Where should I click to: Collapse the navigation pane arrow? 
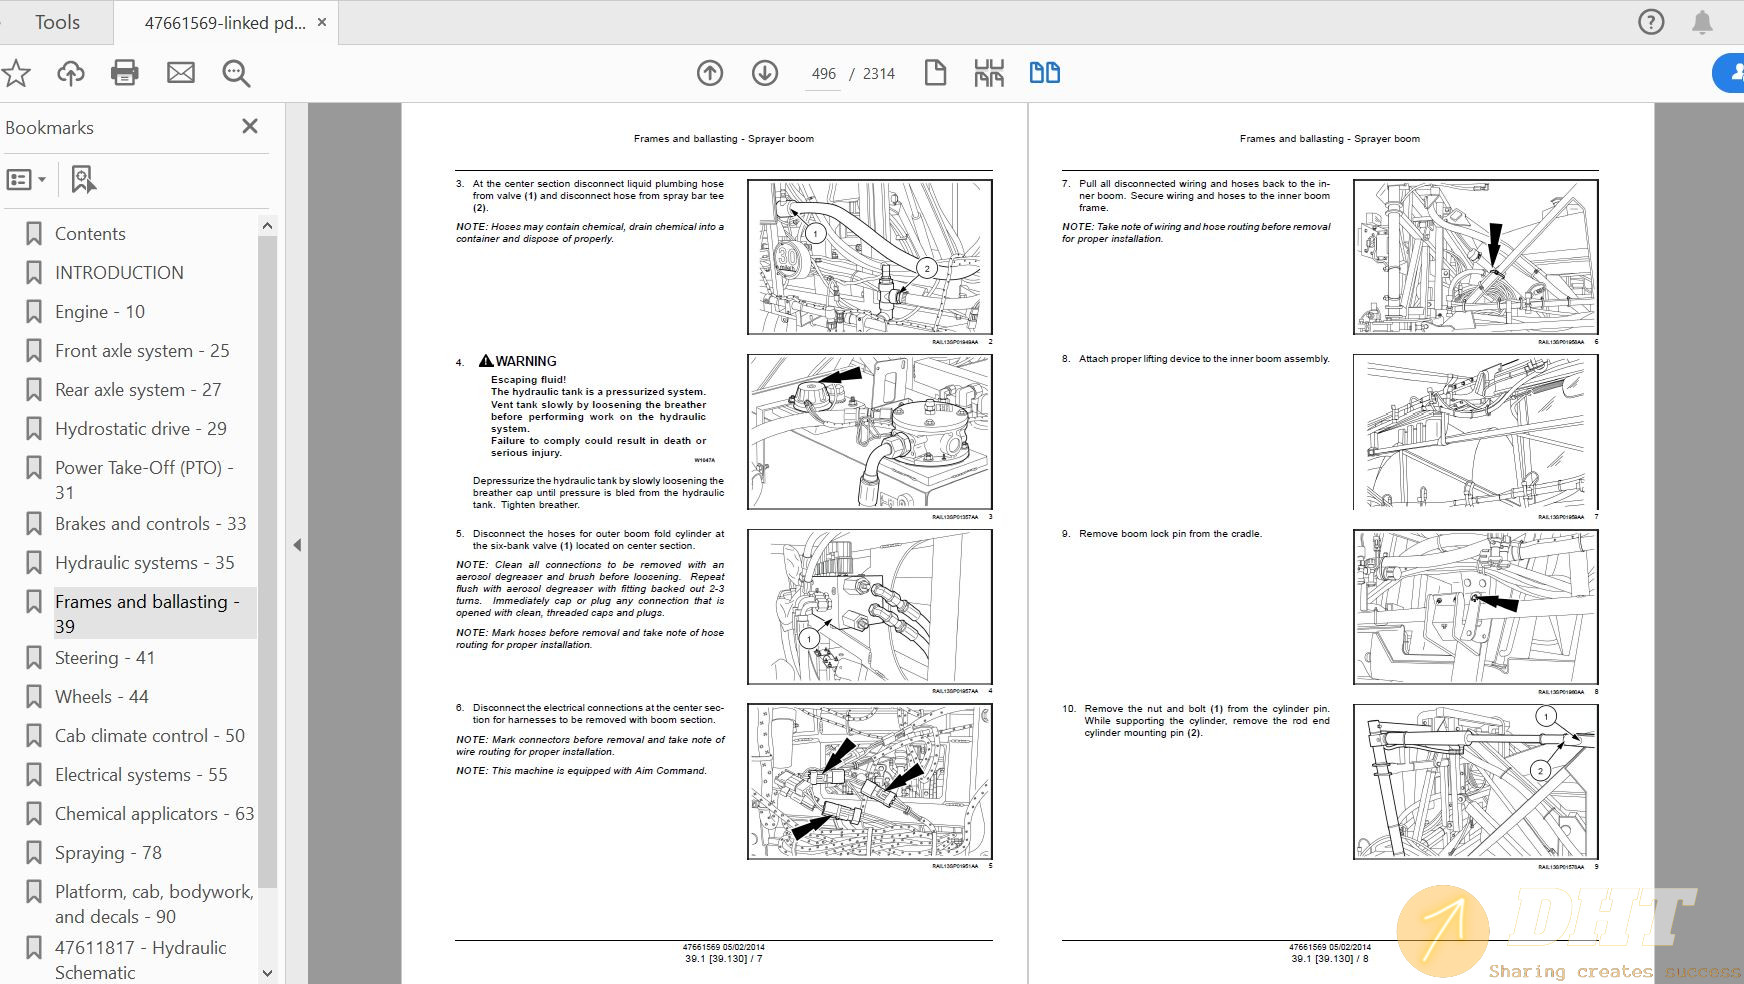[297, 545]
